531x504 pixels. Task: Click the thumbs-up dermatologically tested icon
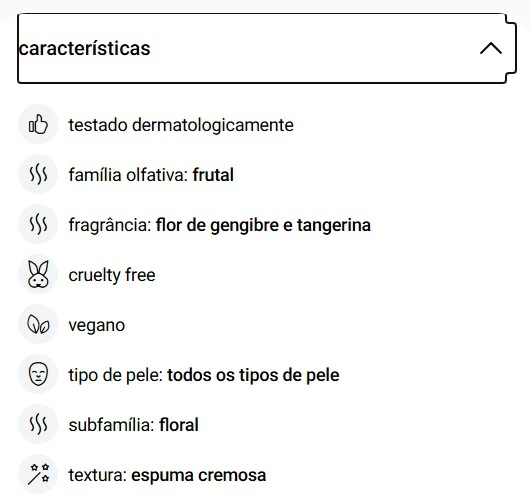(x=38, y=124)
